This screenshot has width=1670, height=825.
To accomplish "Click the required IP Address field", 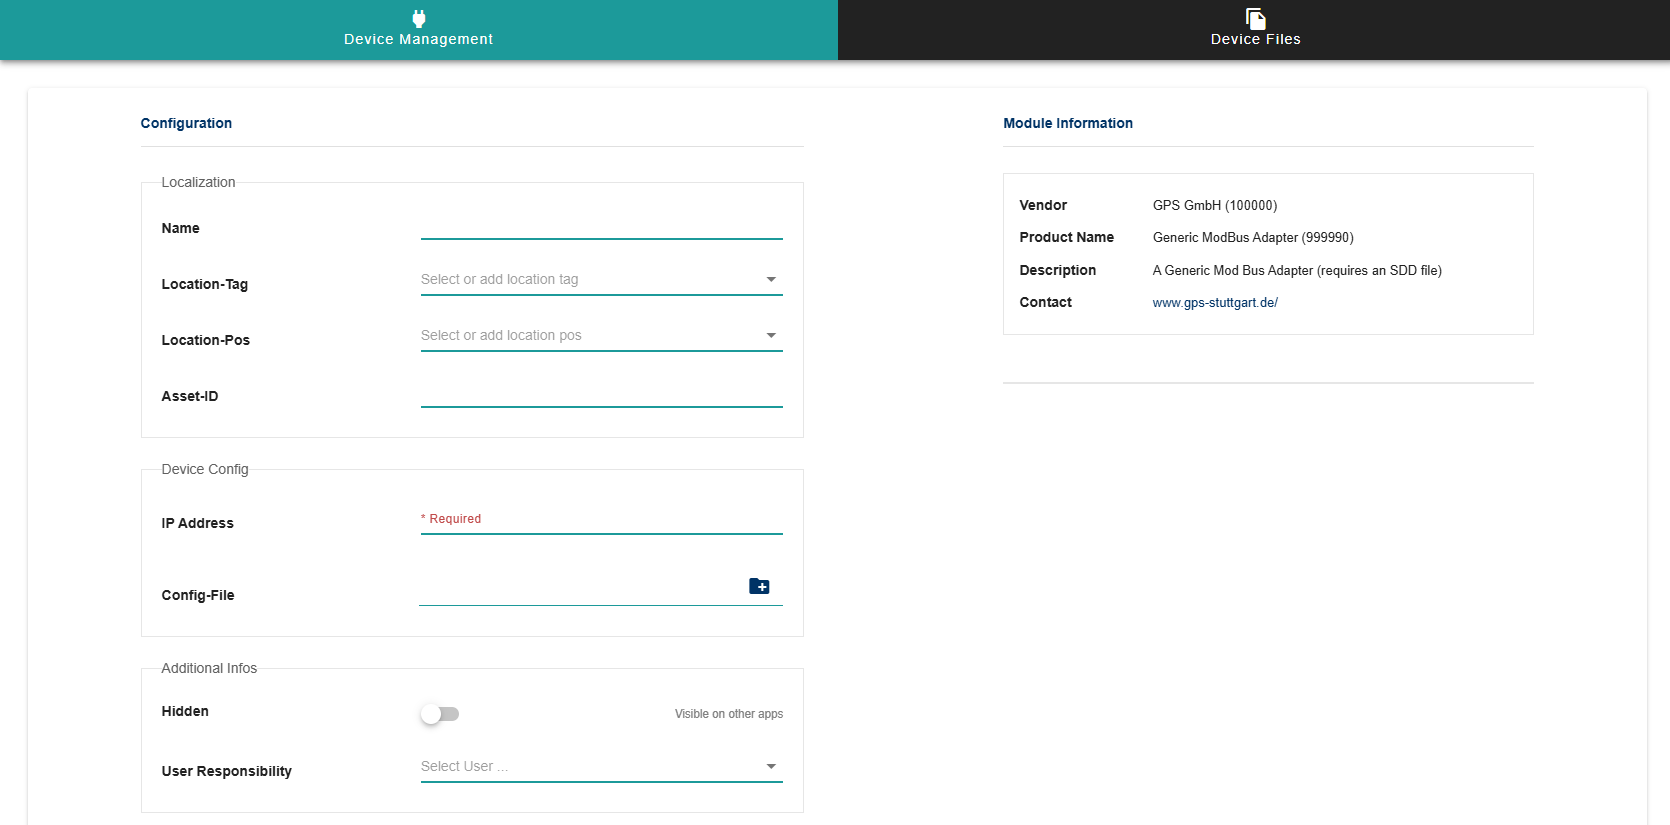I will pos(600,520).
